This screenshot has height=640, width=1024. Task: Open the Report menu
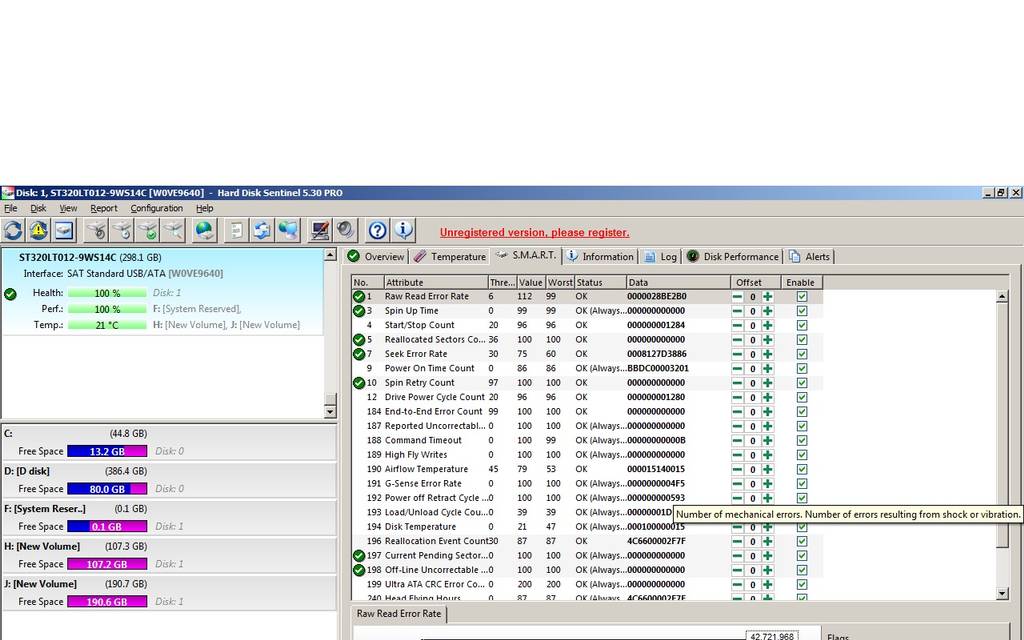103,209
